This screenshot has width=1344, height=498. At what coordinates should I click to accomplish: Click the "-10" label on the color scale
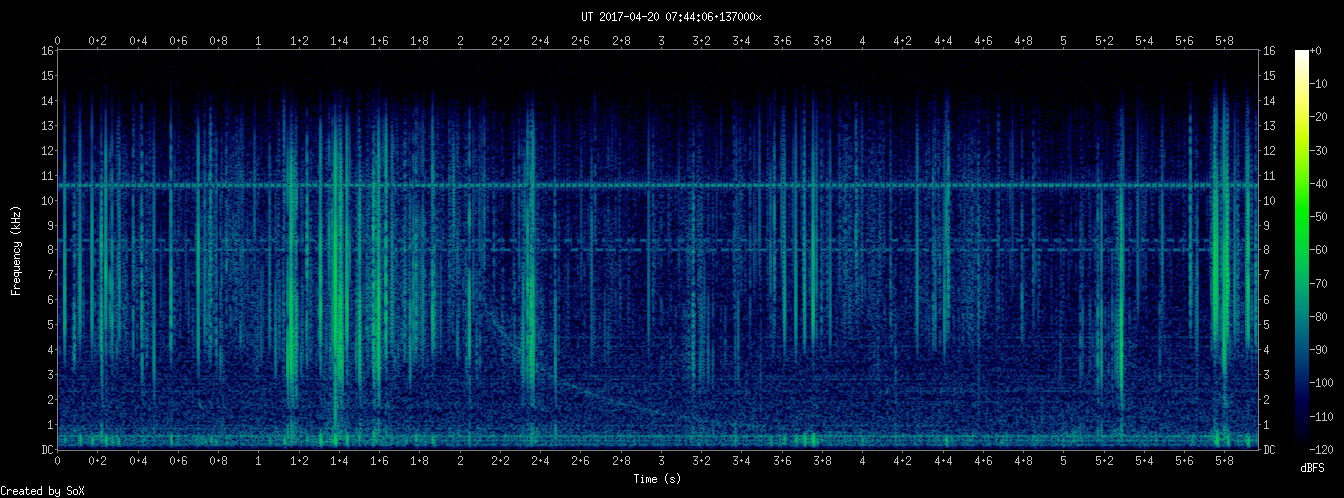(1326, 83)
